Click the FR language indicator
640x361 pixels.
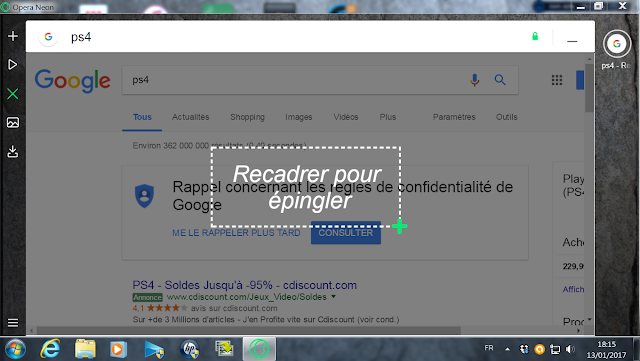click(x=489, y=348)
